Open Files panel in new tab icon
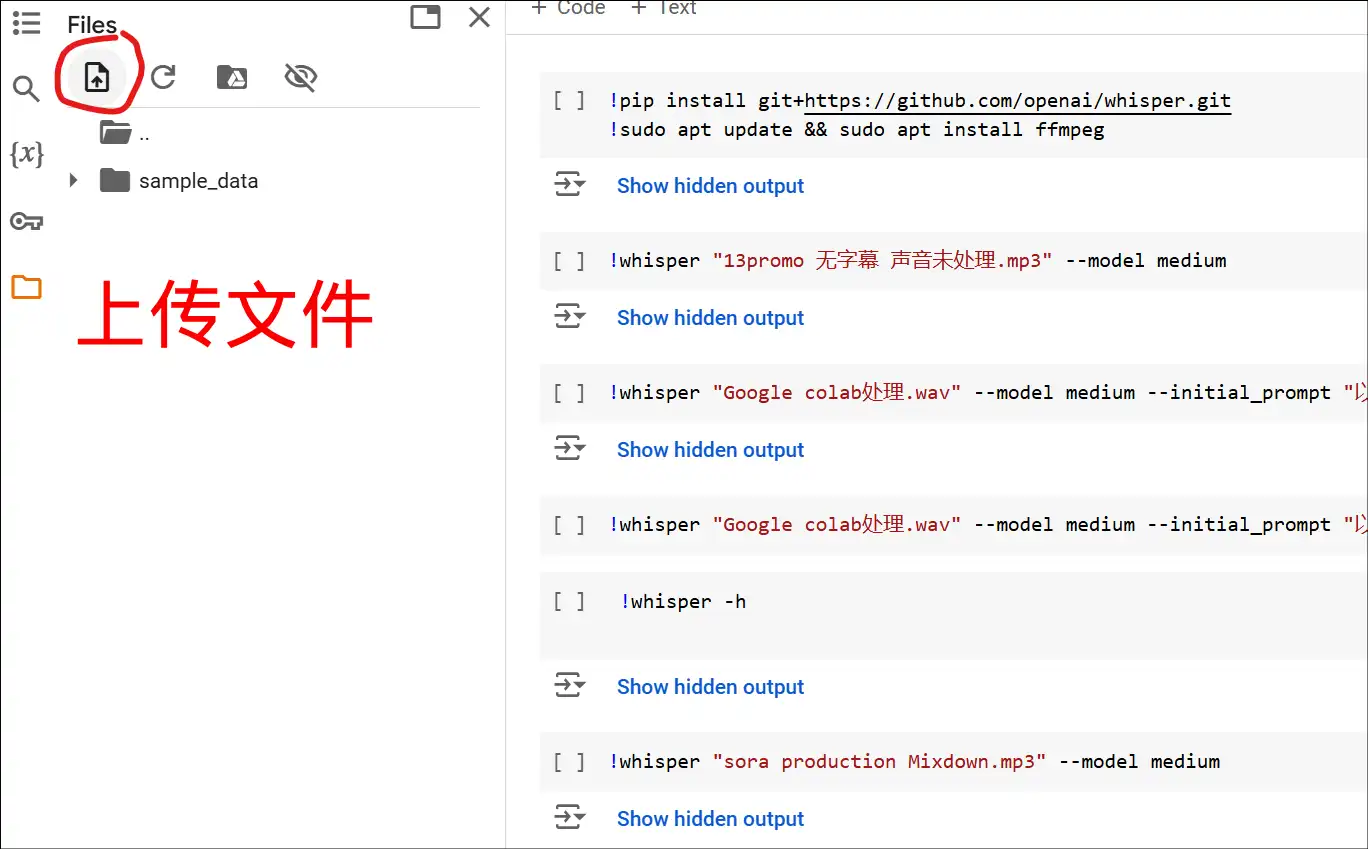This screenshot has width=1368, height=849. [425, 17]
